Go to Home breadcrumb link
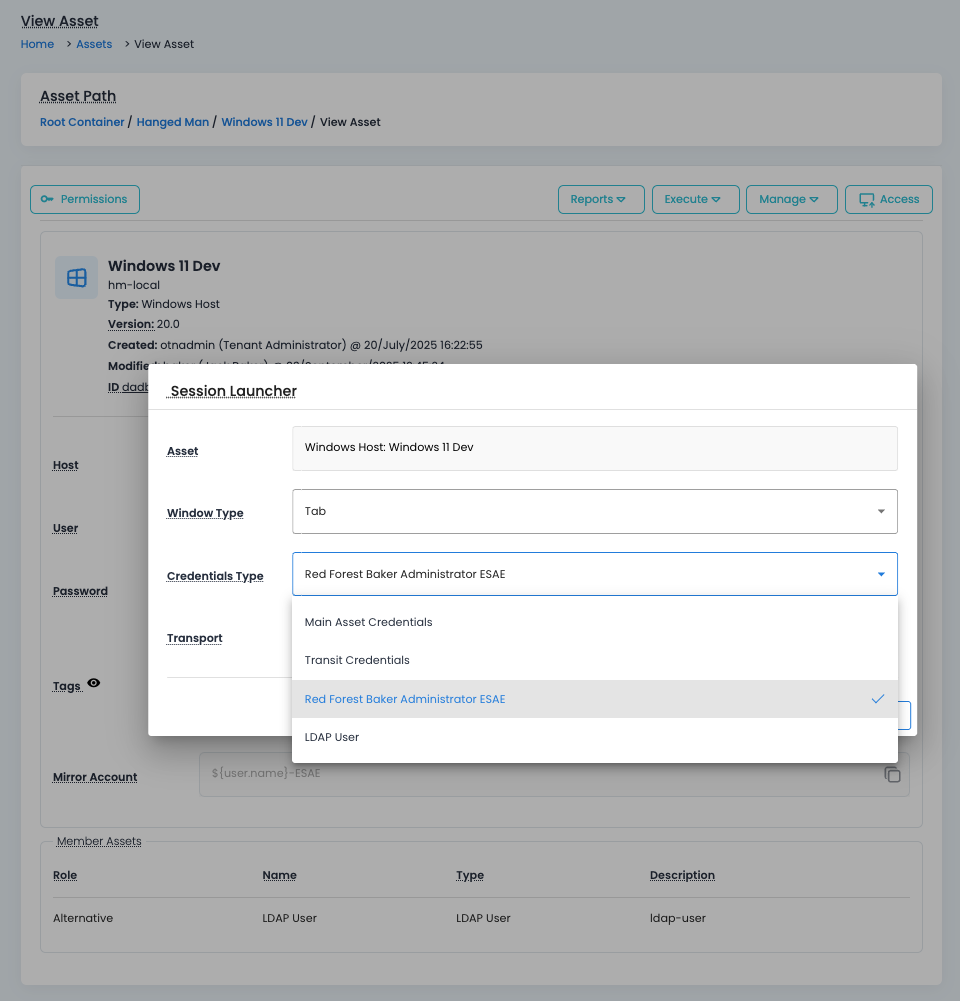Screen dimensions: 960x1001 tap(37, 44)
